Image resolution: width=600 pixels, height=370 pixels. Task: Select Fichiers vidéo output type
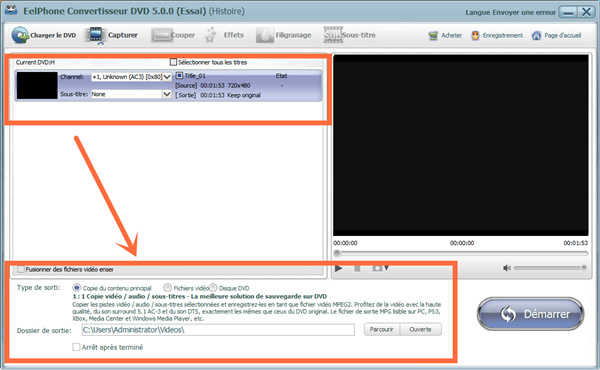tap(167, 287)
